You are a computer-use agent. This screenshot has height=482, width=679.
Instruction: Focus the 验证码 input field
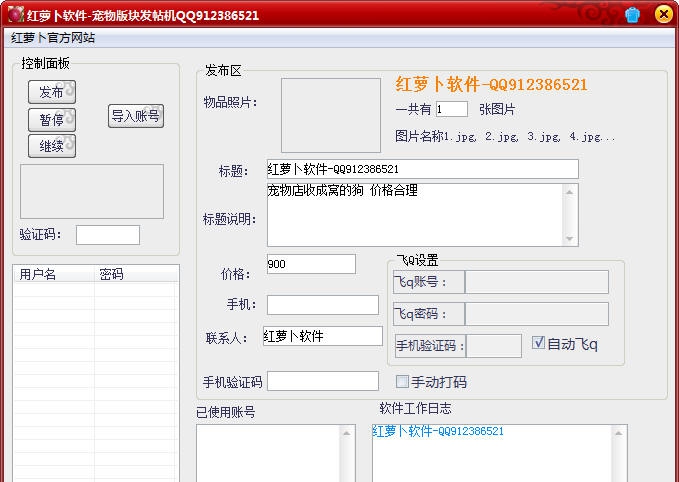pos(108,235)
